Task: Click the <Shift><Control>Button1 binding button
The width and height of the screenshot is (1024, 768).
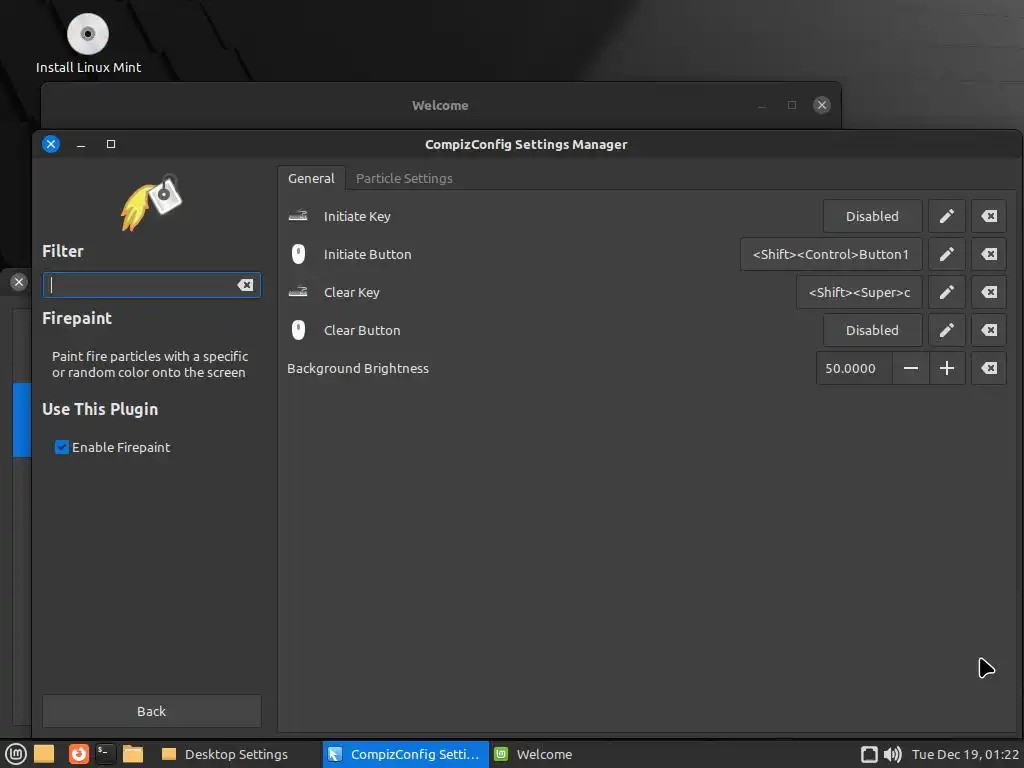Action: 831,254
